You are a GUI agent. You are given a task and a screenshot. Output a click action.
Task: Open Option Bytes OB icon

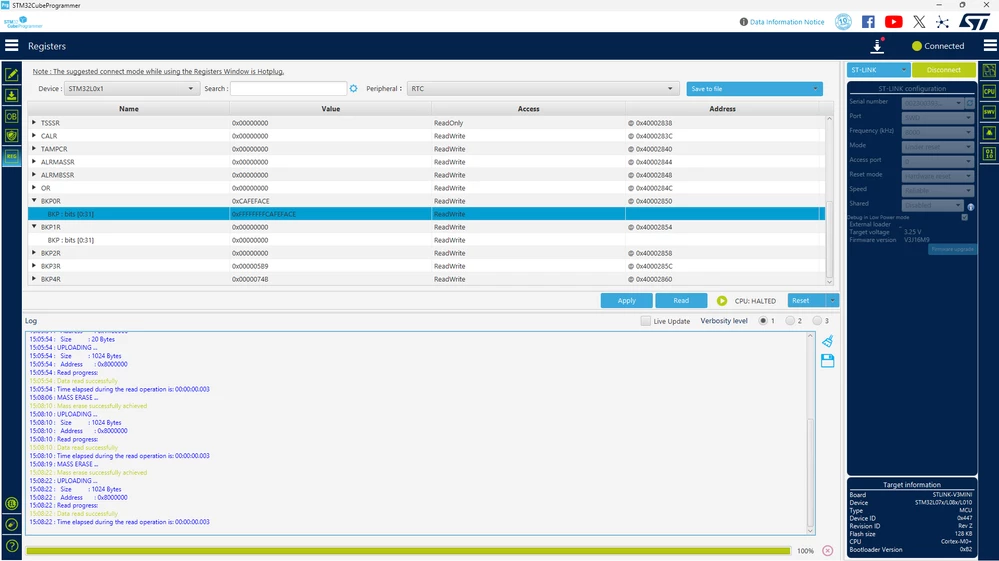11,116
